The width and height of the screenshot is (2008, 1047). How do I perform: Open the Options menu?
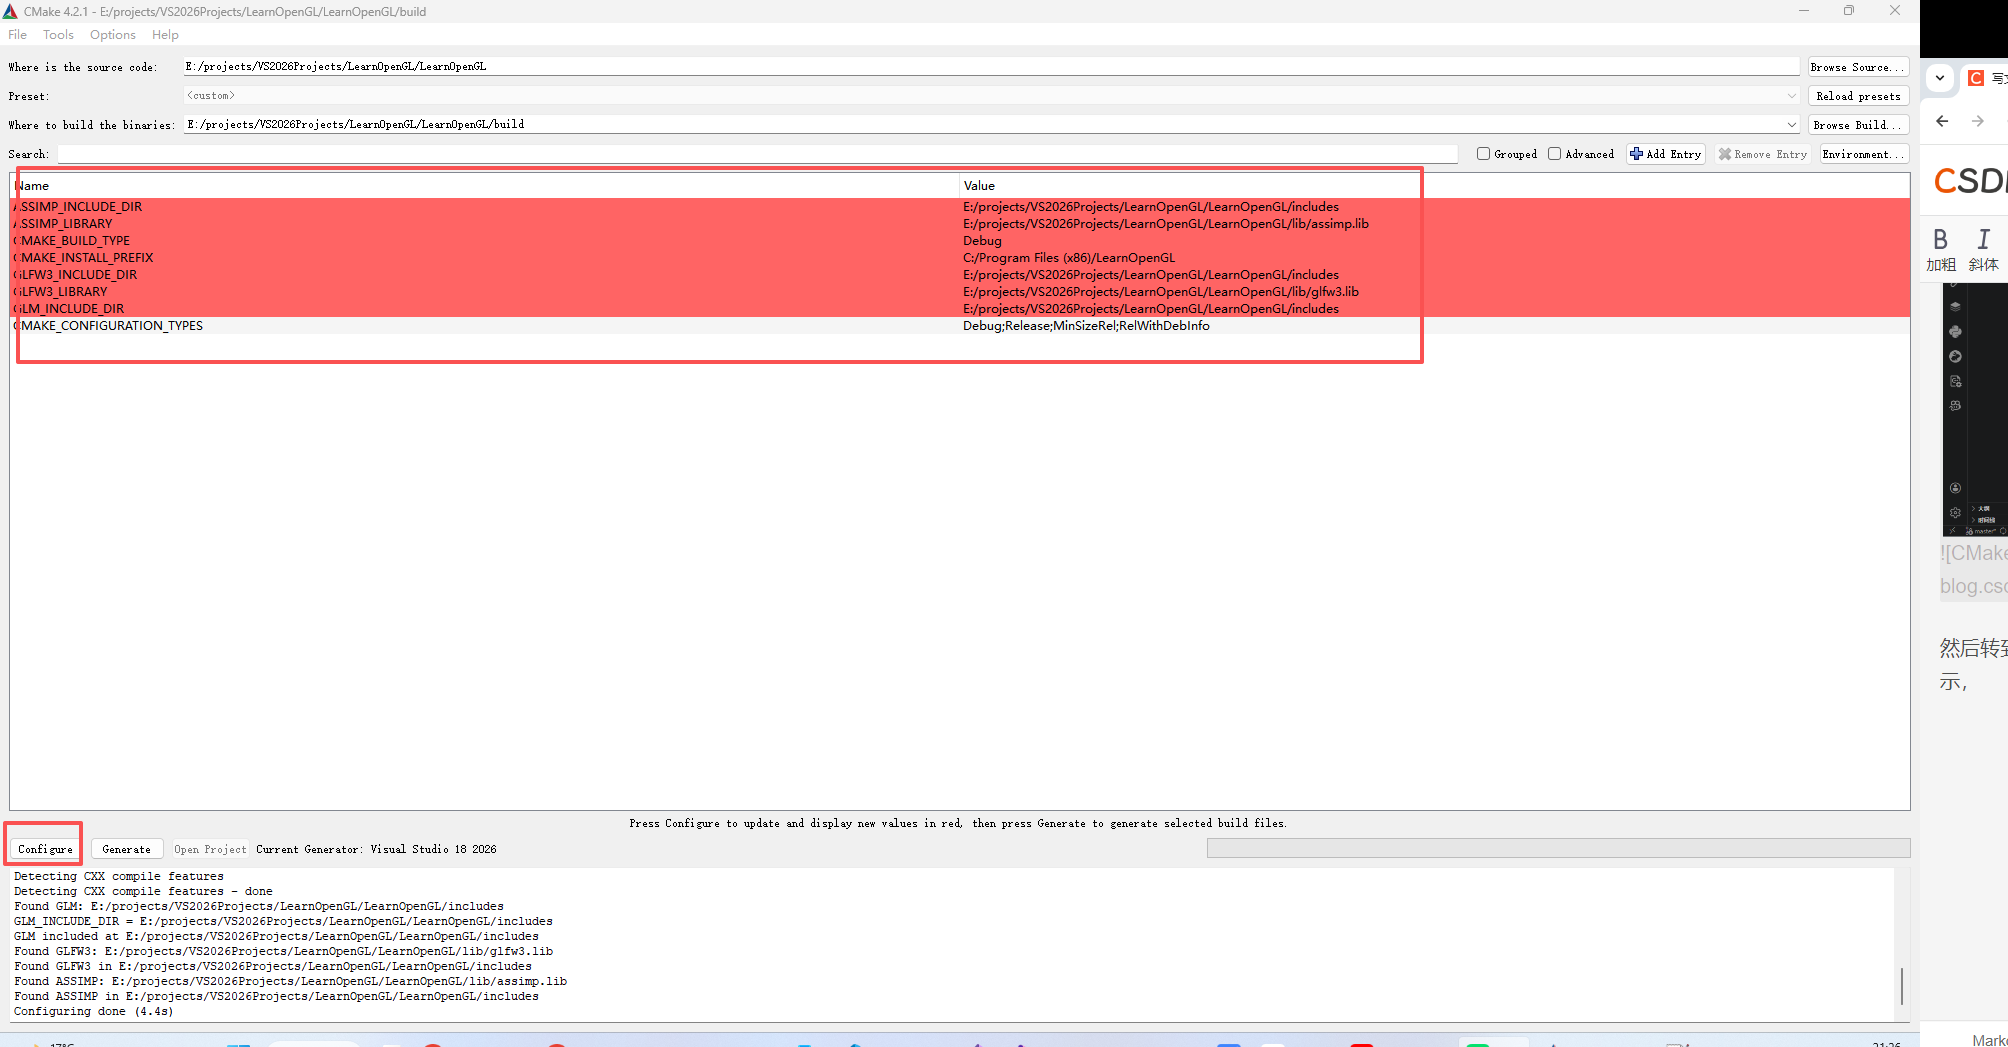(x=113, y=35)
